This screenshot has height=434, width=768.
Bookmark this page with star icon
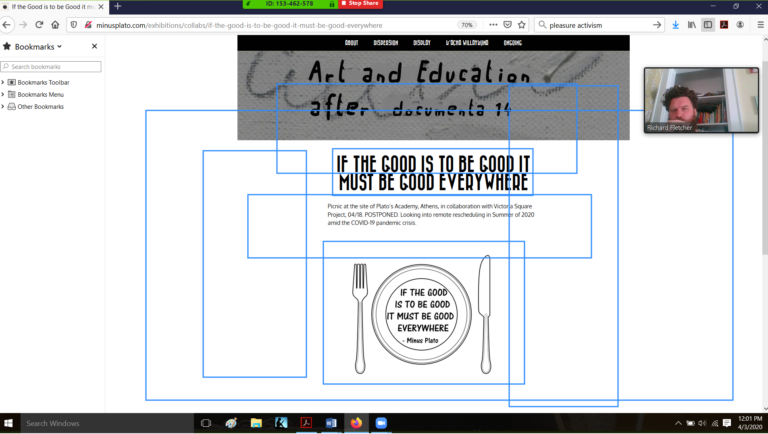523,24
